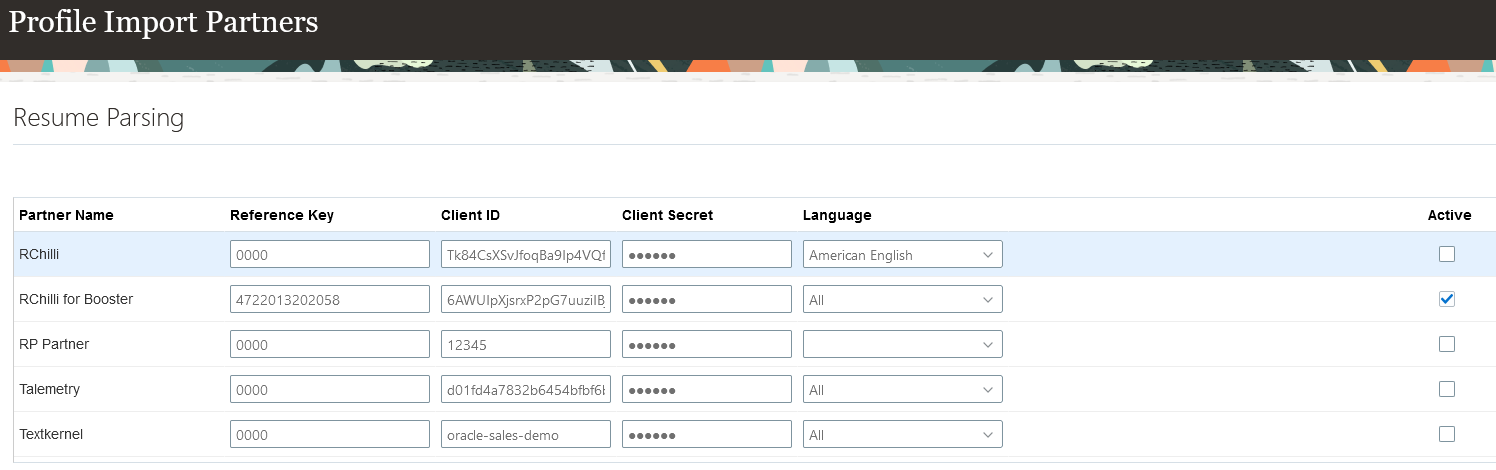Screen dimensions: 1496x470
Task: Click RChilli Client Secret field
Action: [x=707, y=254]
